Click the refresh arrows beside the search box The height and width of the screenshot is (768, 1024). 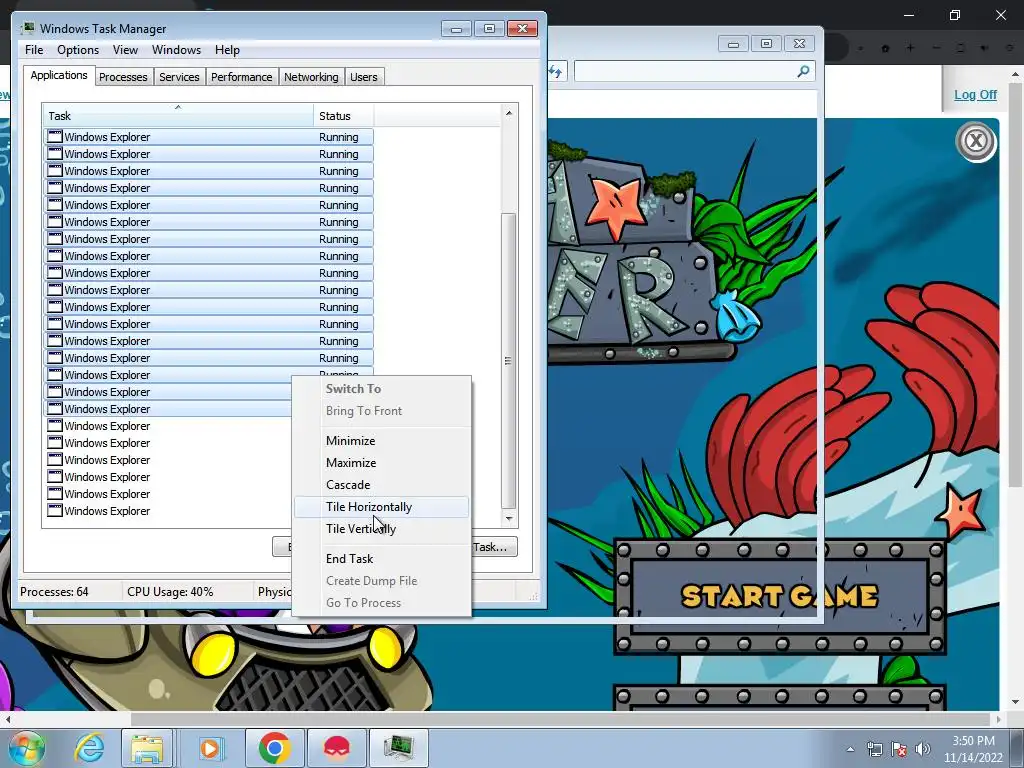(556, 71)
